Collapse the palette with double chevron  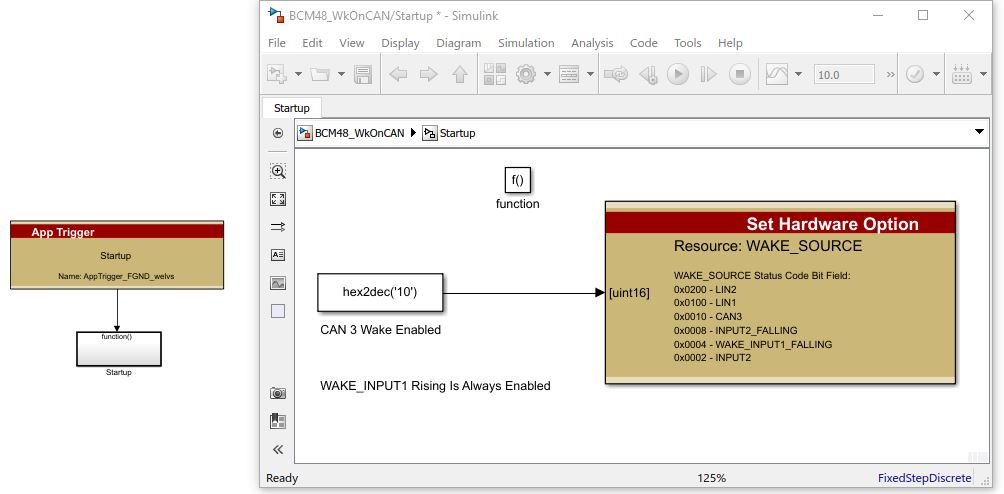point(278,449)
